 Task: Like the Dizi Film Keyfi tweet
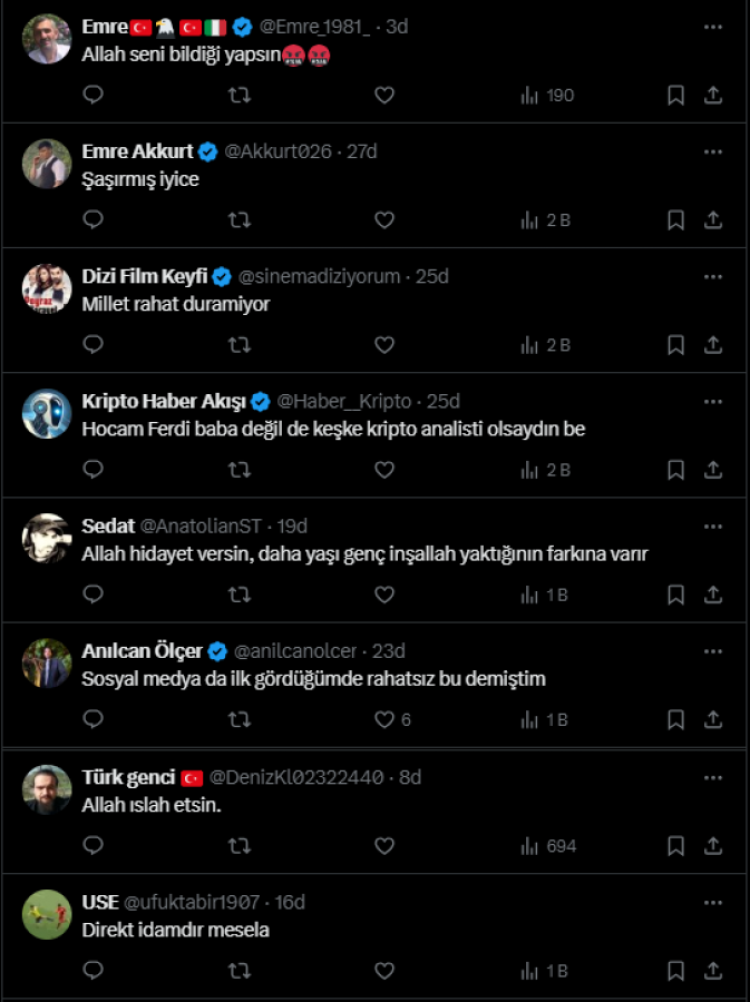coord(384,345)
